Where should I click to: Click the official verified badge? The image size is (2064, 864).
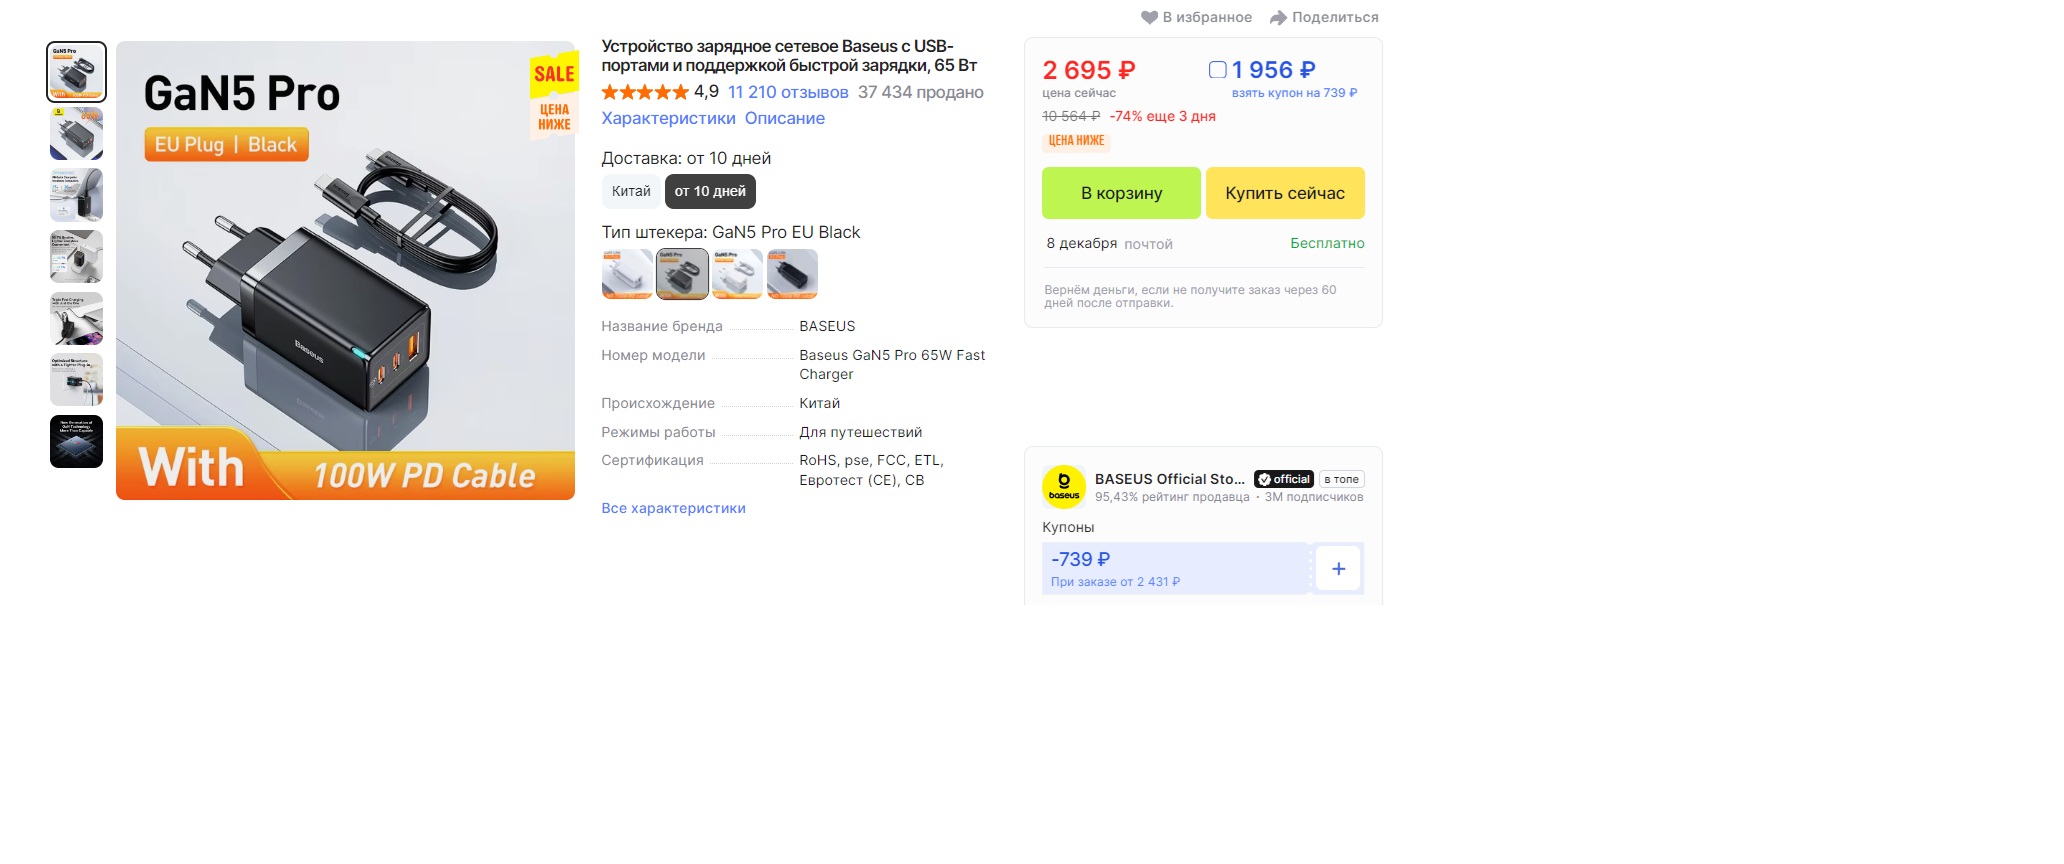(x=1284, y=479)
